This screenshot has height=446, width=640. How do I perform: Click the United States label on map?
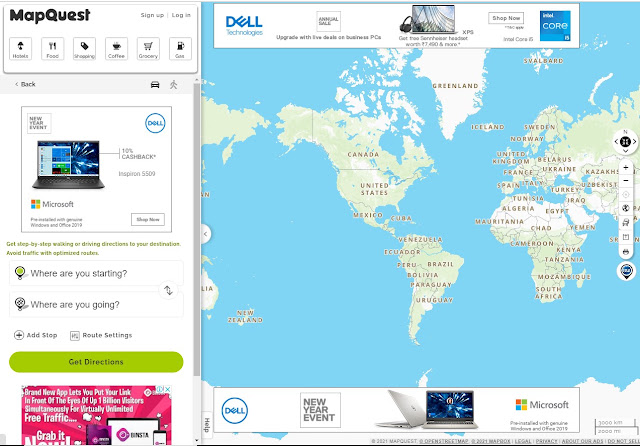(x=374, y=189)
